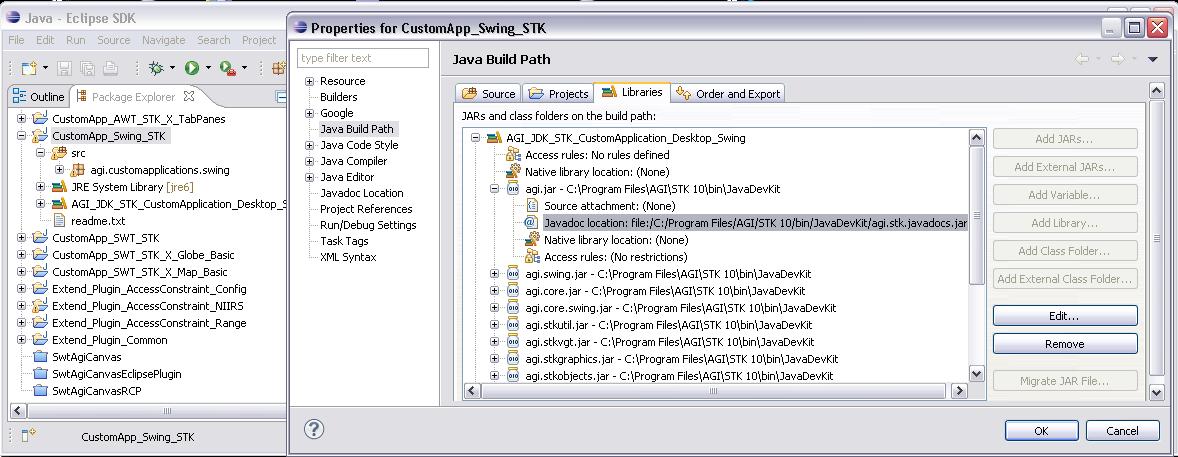Click the External Tools run icon
1178x457 pixels.
(x=227, y=68)
